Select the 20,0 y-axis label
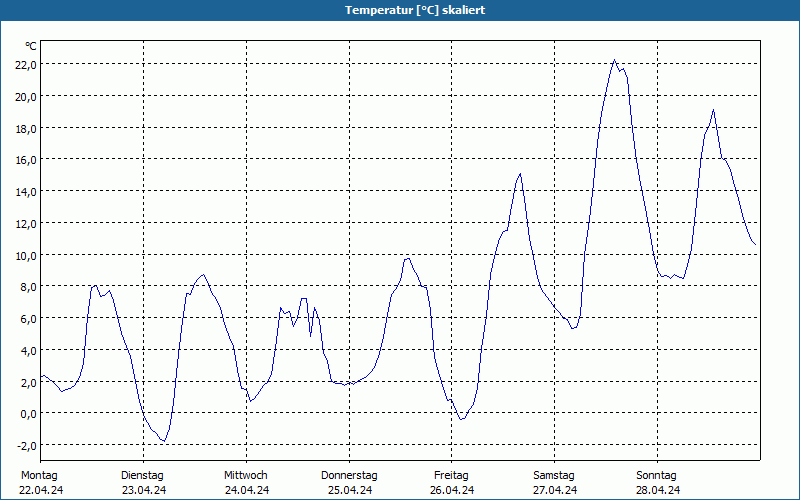Screen dimensions: 800x500 26,96
